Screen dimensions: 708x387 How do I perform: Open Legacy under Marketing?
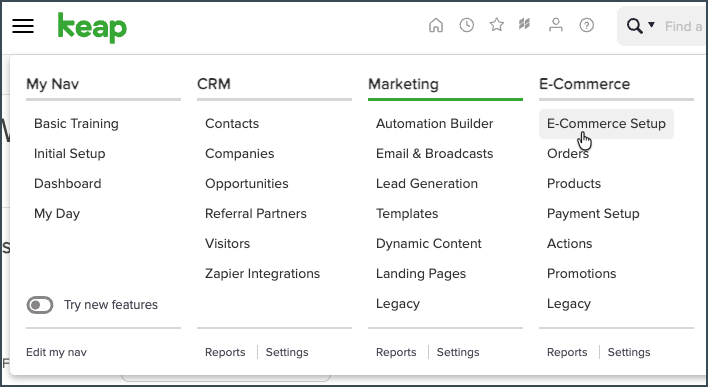tap(398, 304)
